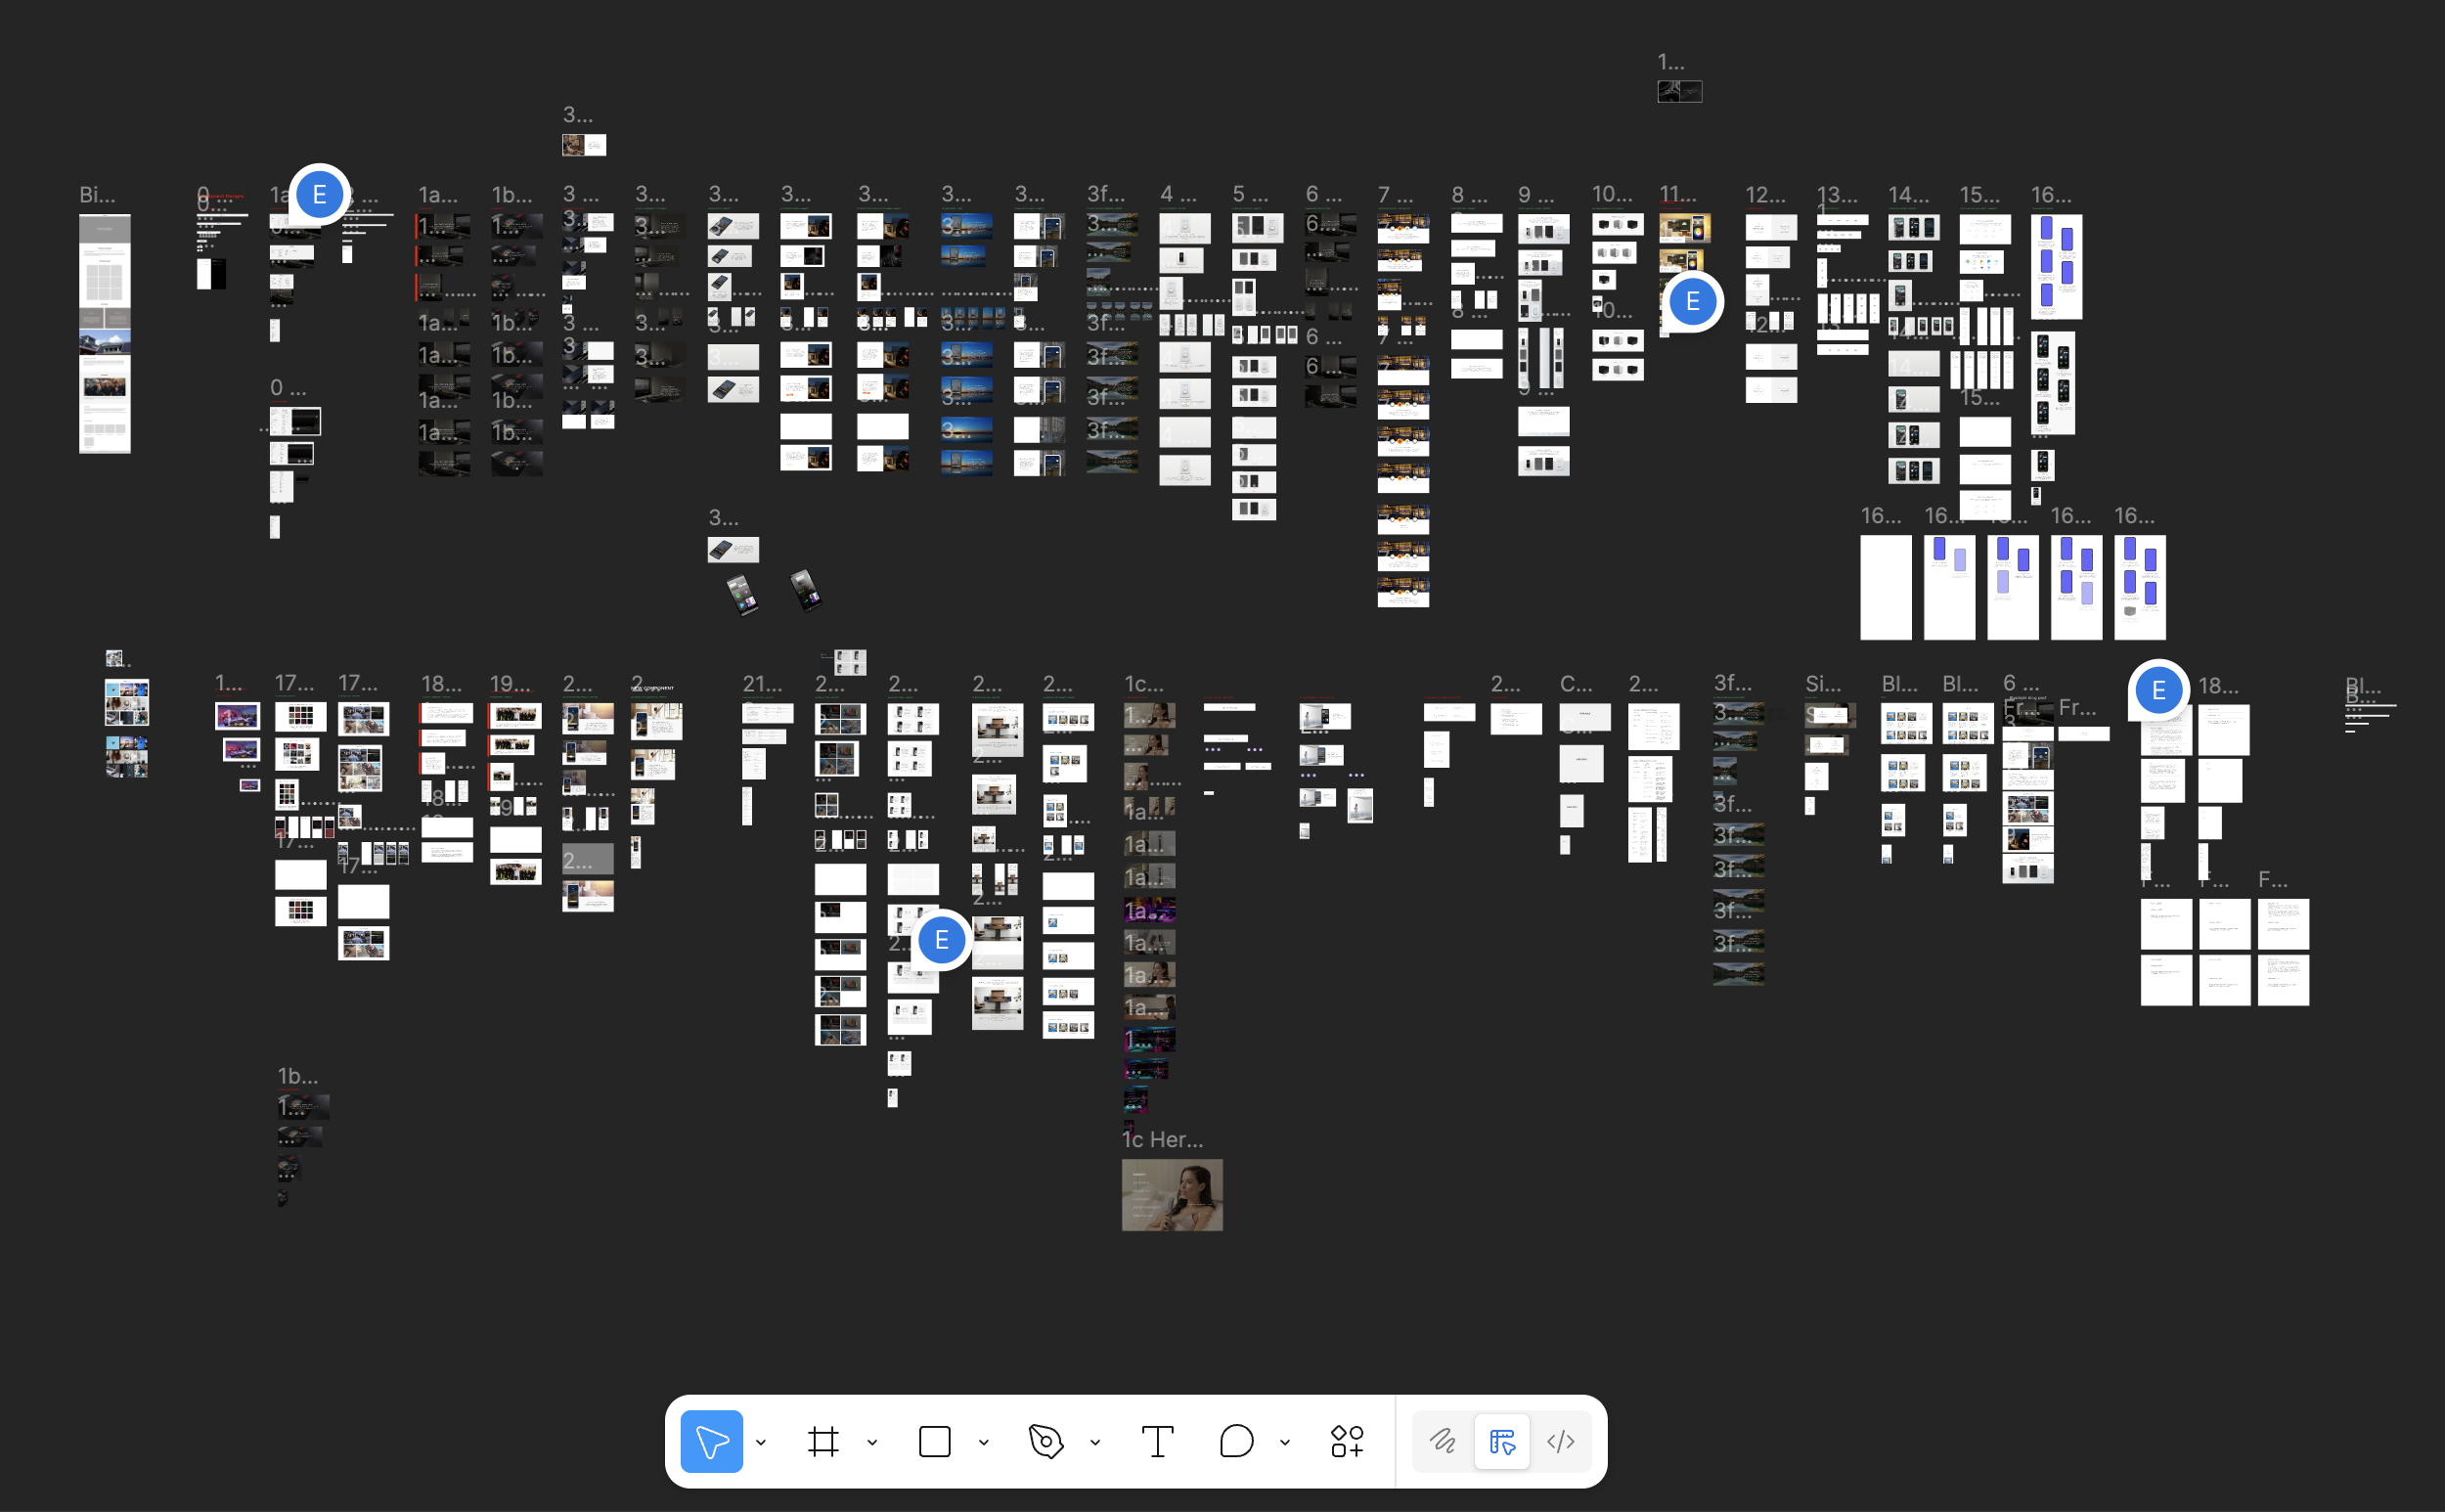The height and width of the screenshot is (1512, 2445).
Task: Select the Text tool
Action: point(1157,1441)
